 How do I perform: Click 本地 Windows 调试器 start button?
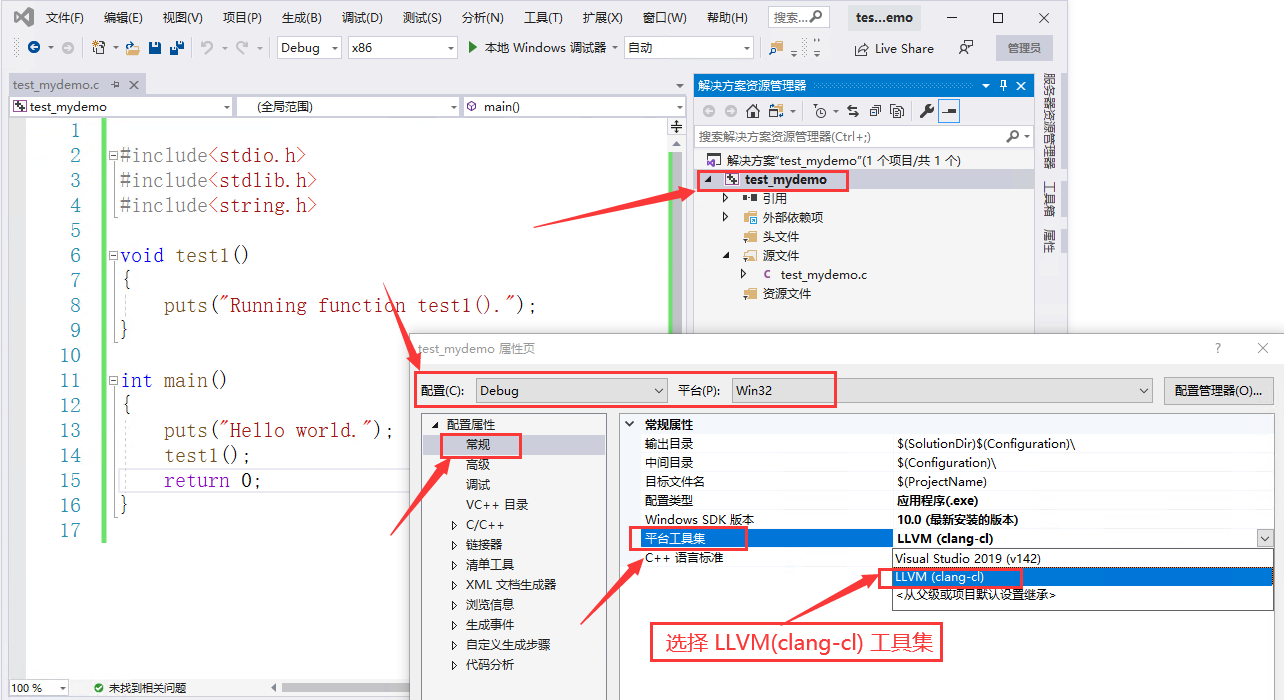pos(537,48)
